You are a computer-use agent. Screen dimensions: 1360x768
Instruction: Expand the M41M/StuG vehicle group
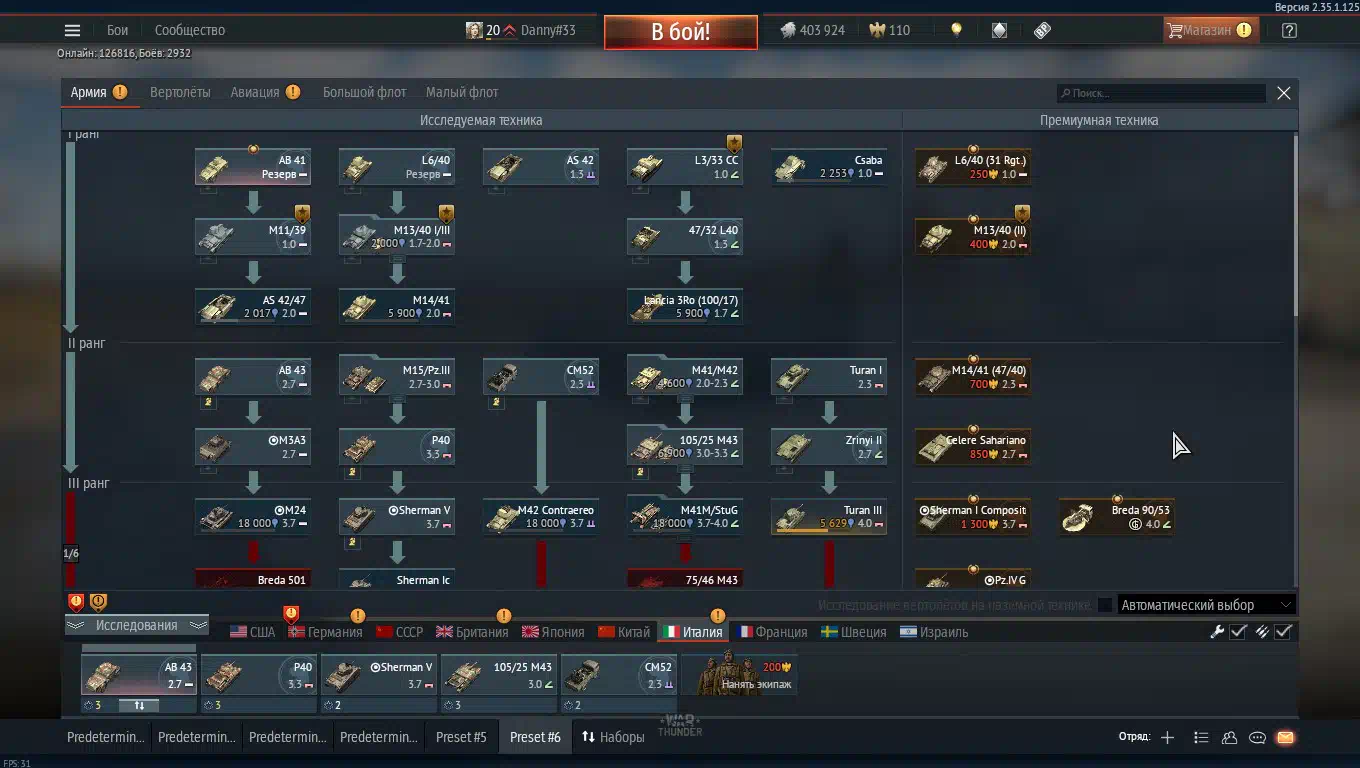[685, 517]
